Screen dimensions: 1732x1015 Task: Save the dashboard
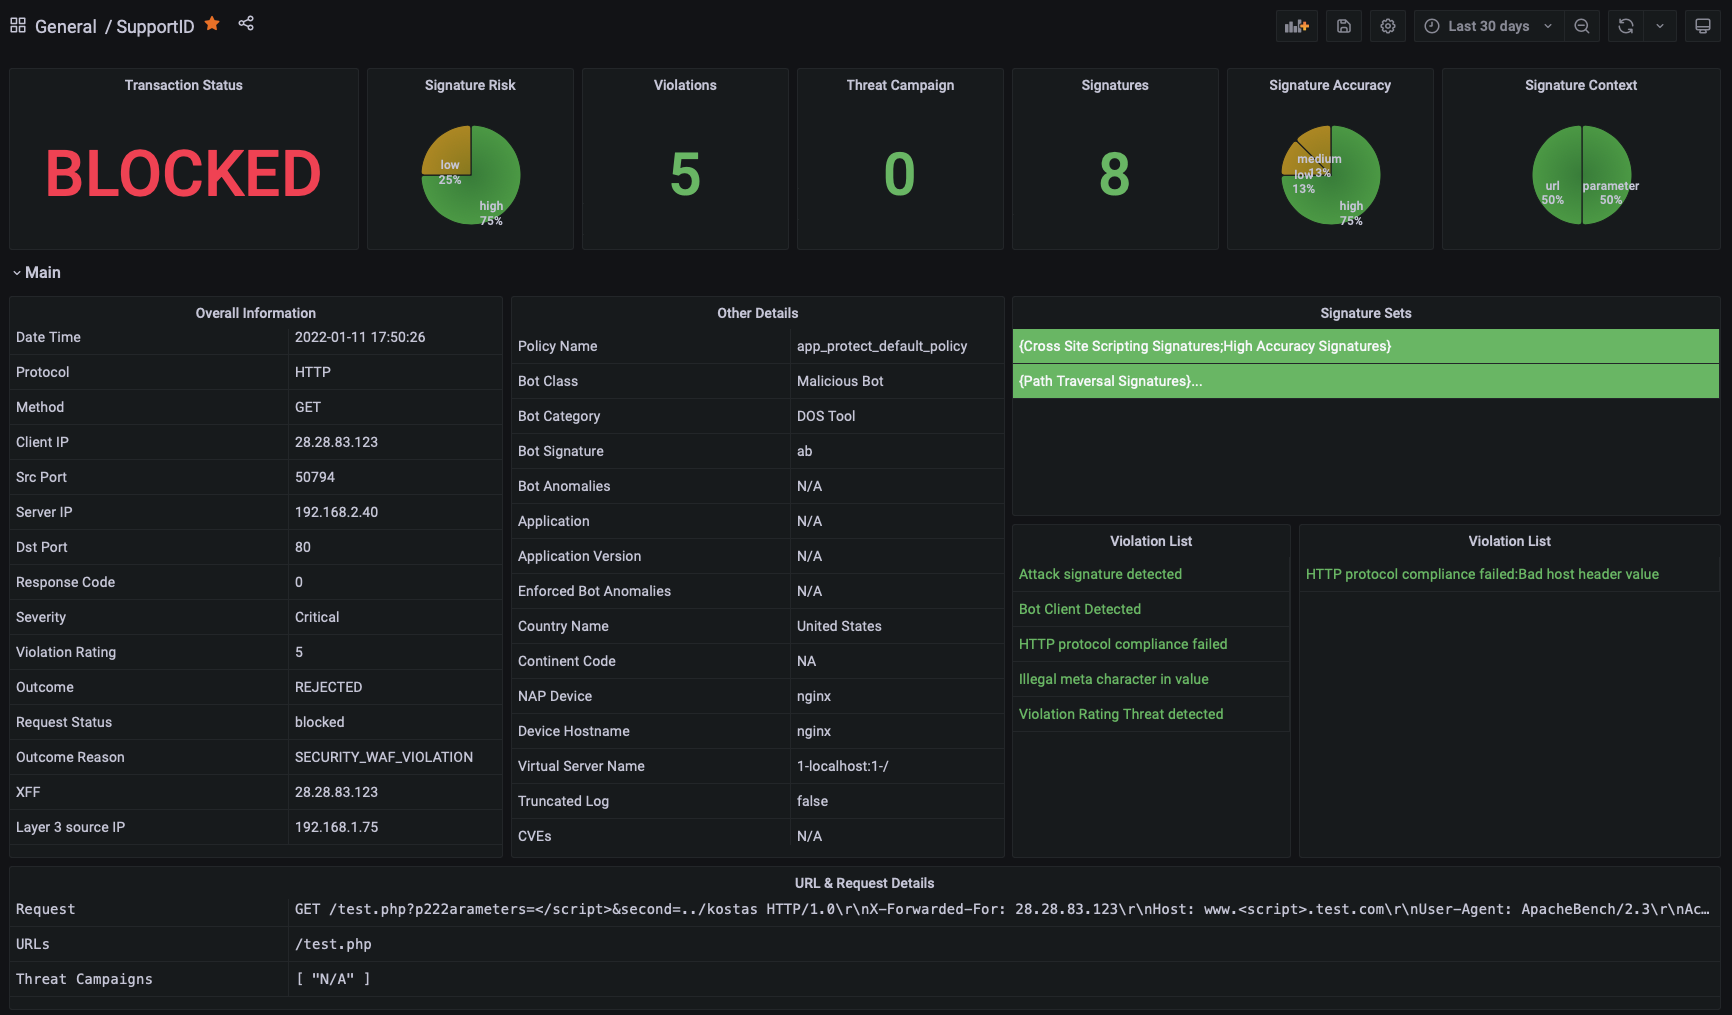coord(1344,26)
